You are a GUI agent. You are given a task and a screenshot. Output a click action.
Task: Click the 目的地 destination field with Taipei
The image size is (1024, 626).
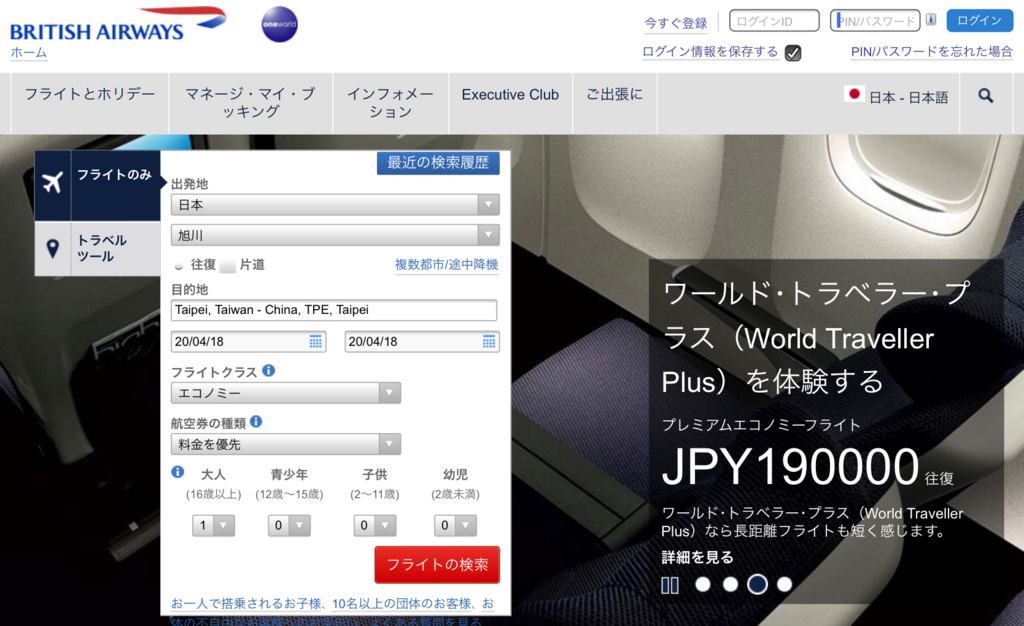(x=334, y=310)
